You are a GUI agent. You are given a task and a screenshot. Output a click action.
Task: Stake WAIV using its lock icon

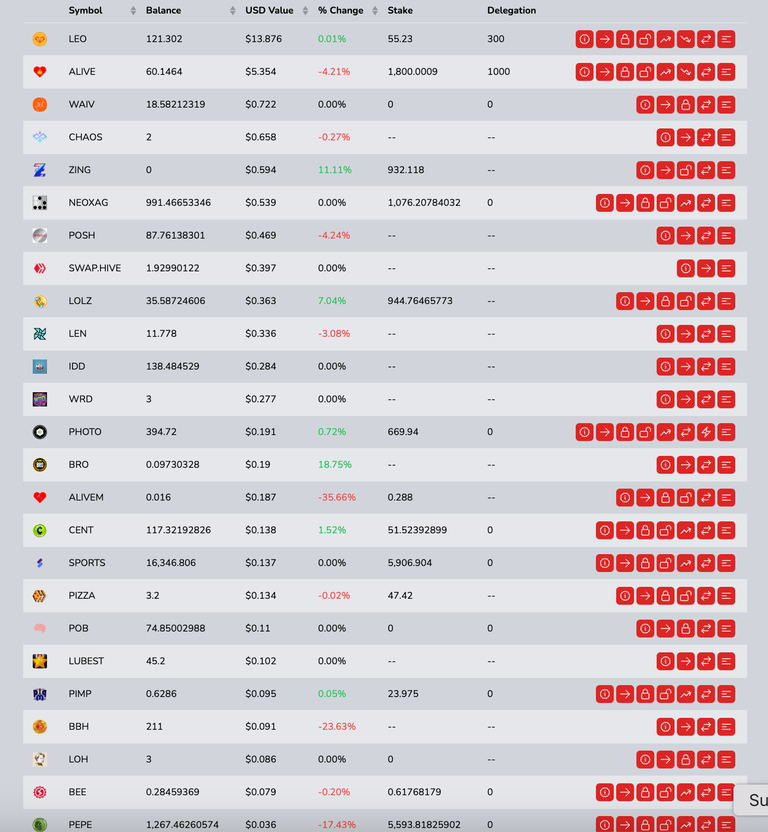(686, 105)
